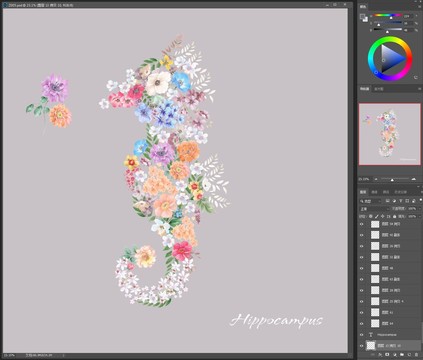Click the layer style fx icon
The width and height of the screenshot is (423, 360).
click(x=380, y=354)
